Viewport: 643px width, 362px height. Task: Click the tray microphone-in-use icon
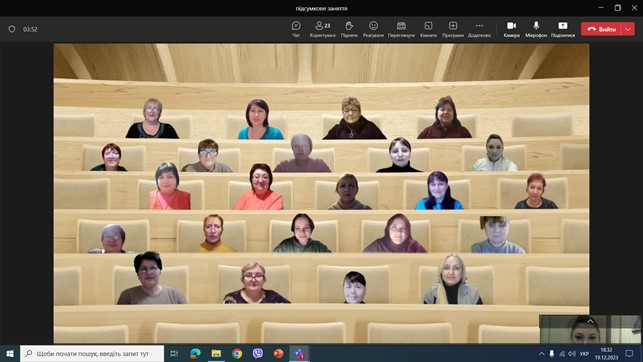552,353
